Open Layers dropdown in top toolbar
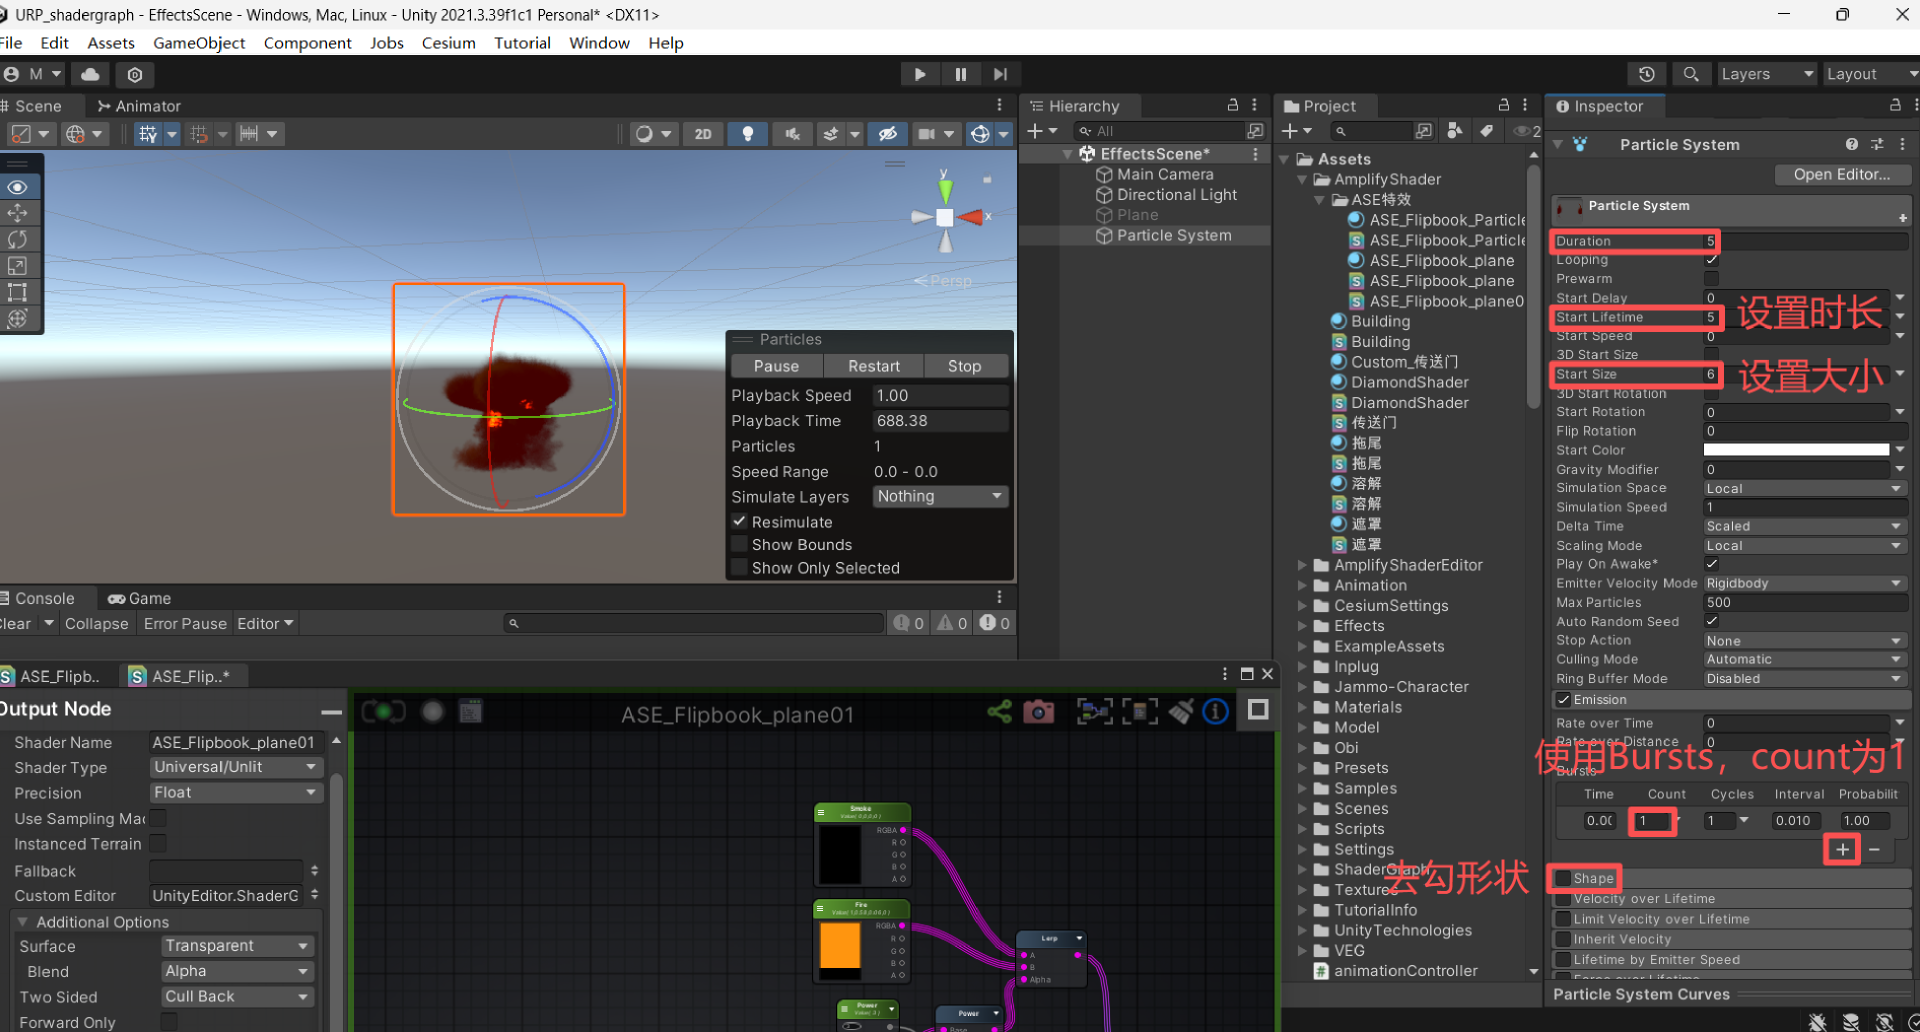 coord(1766,74)
